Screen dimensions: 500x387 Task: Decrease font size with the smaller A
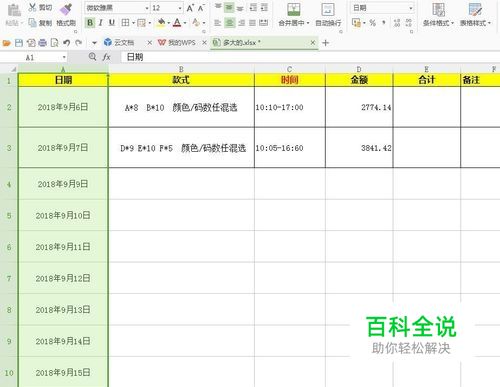[x=201, y=8]
